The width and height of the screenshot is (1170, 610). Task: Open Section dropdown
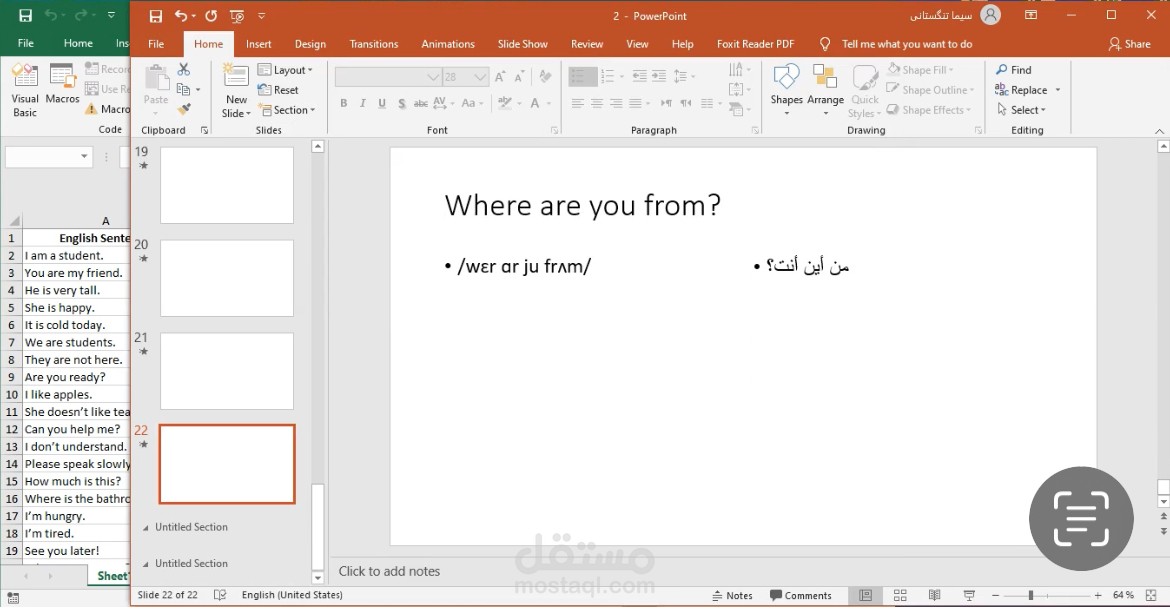click(x=287, y=110)
